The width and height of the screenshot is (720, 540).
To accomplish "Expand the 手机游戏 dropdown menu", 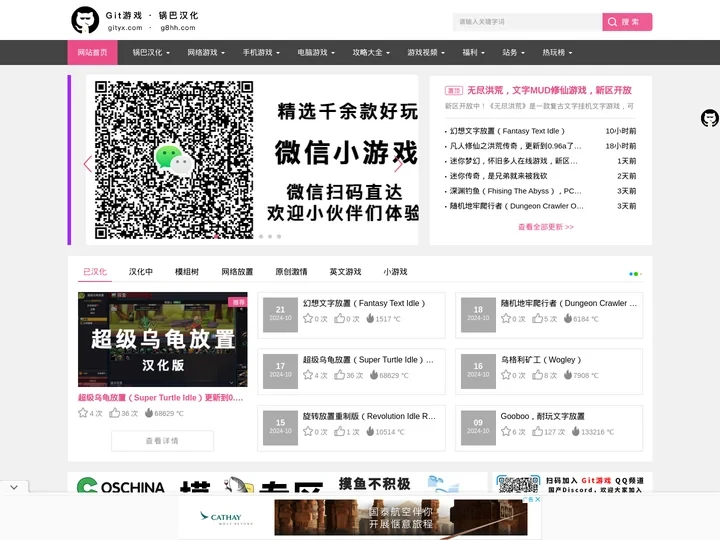I will click(261, 52).
